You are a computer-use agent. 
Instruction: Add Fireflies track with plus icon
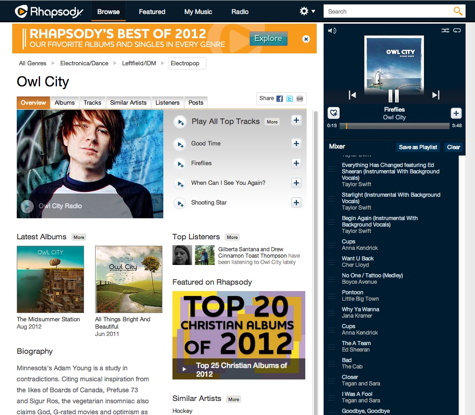[296, 163]
